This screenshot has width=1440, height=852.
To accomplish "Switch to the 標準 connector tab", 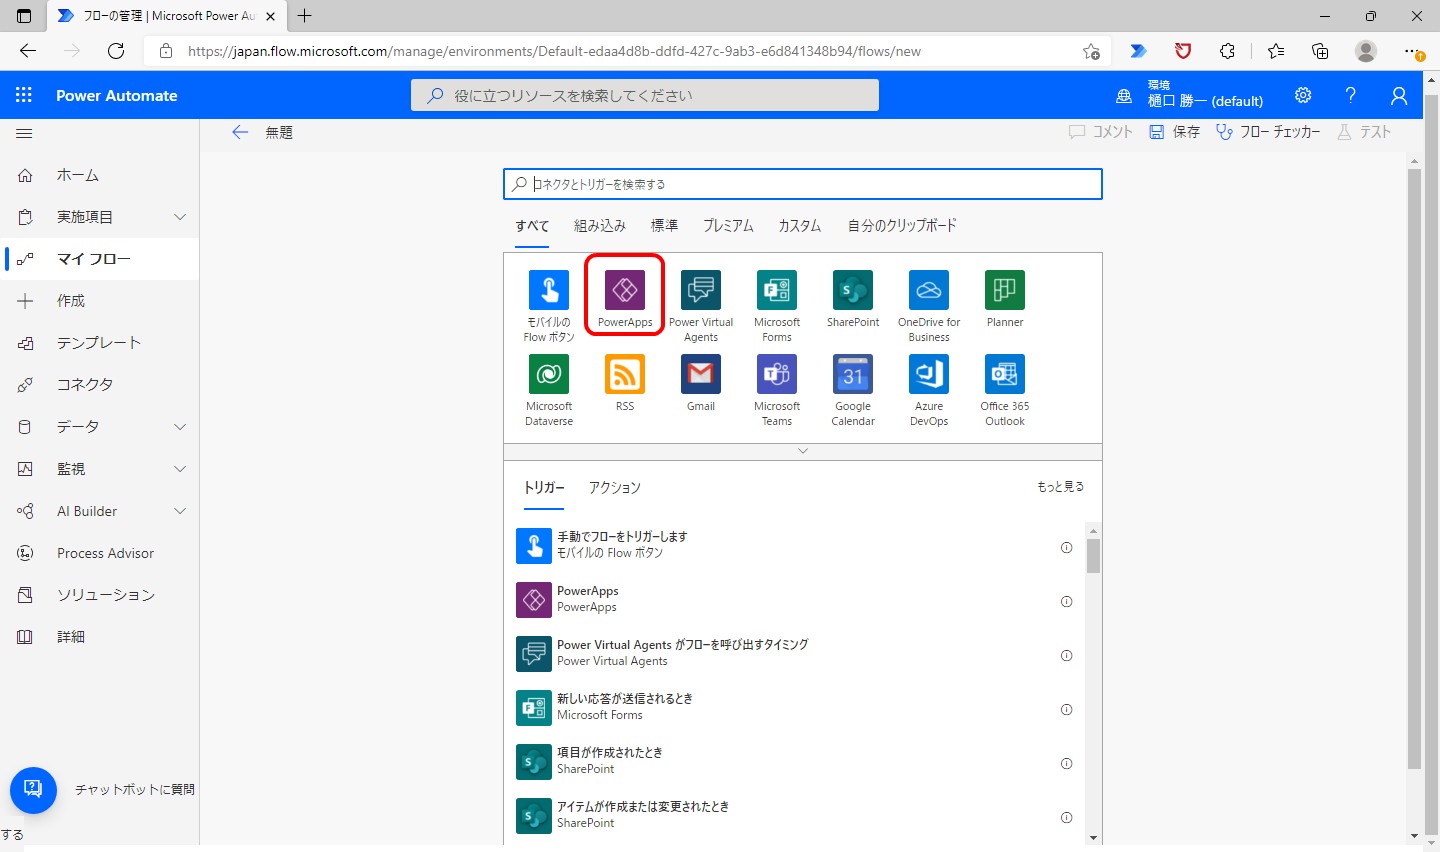I will click(x=664, y=226).
